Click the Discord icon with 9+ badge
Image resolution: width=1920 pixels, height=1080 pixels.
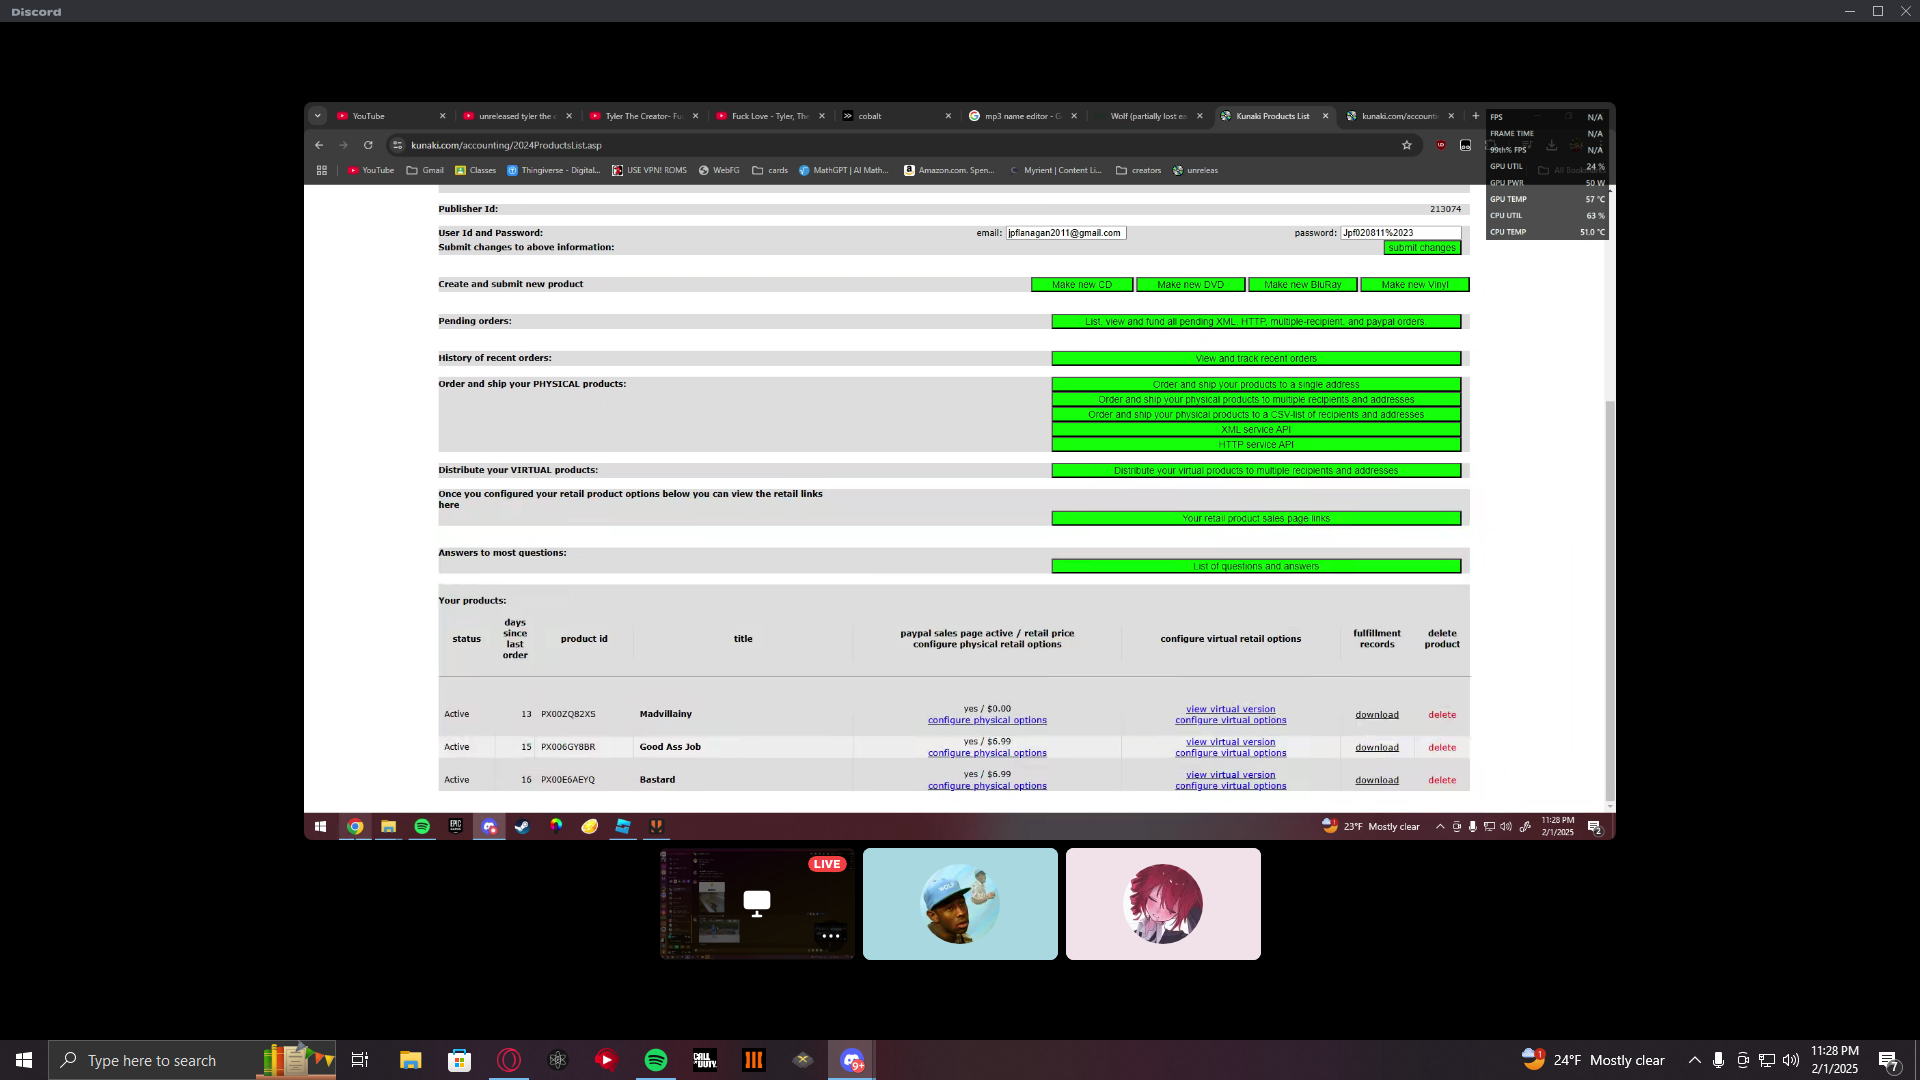pos(852,1060)
